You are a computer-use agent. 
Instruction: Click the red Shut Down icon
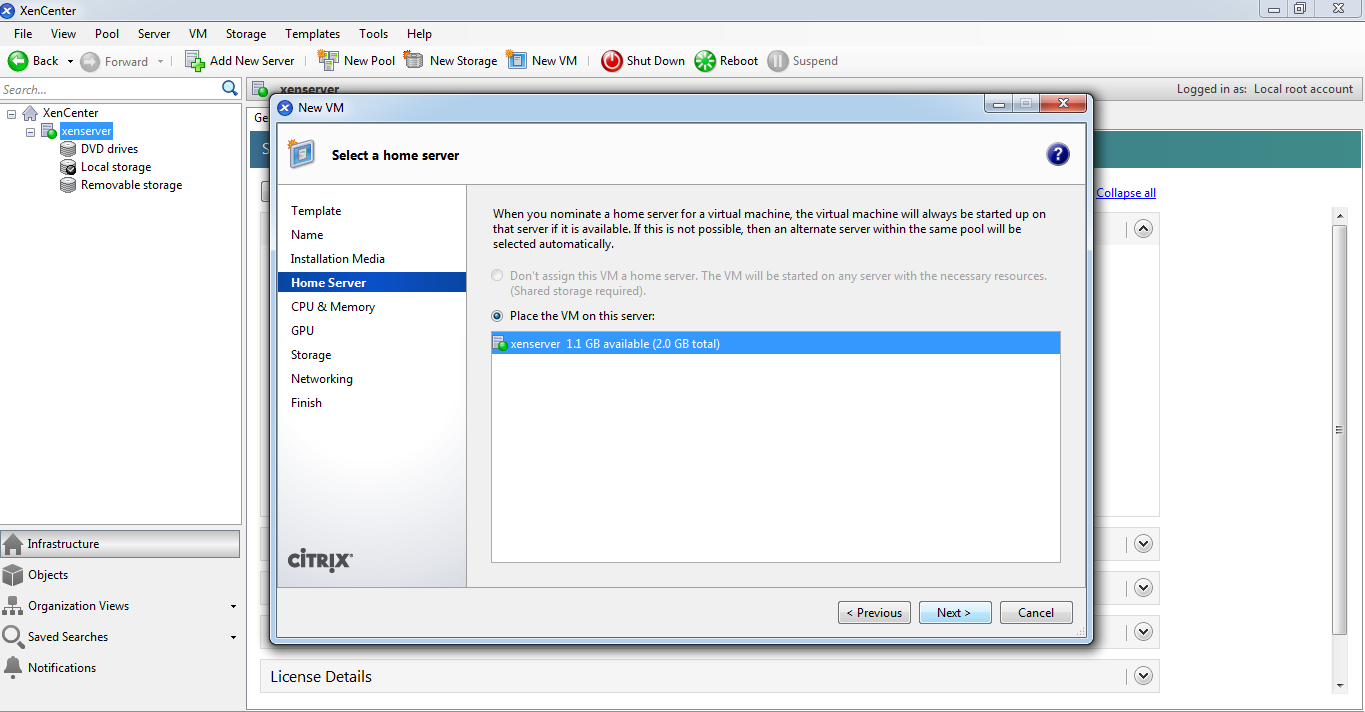(612, 61)
